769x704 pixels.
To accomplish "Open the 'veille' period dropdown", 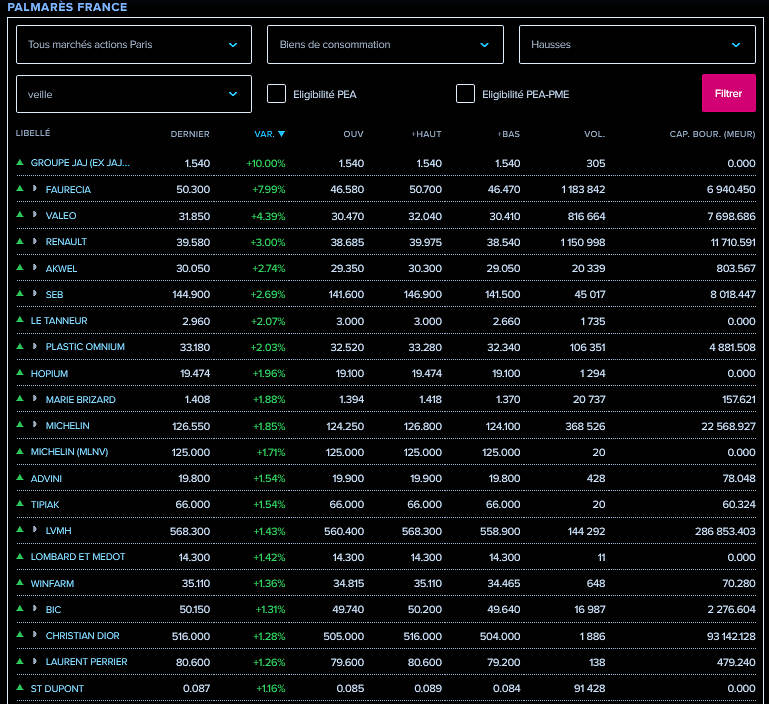I will [134, 94].
